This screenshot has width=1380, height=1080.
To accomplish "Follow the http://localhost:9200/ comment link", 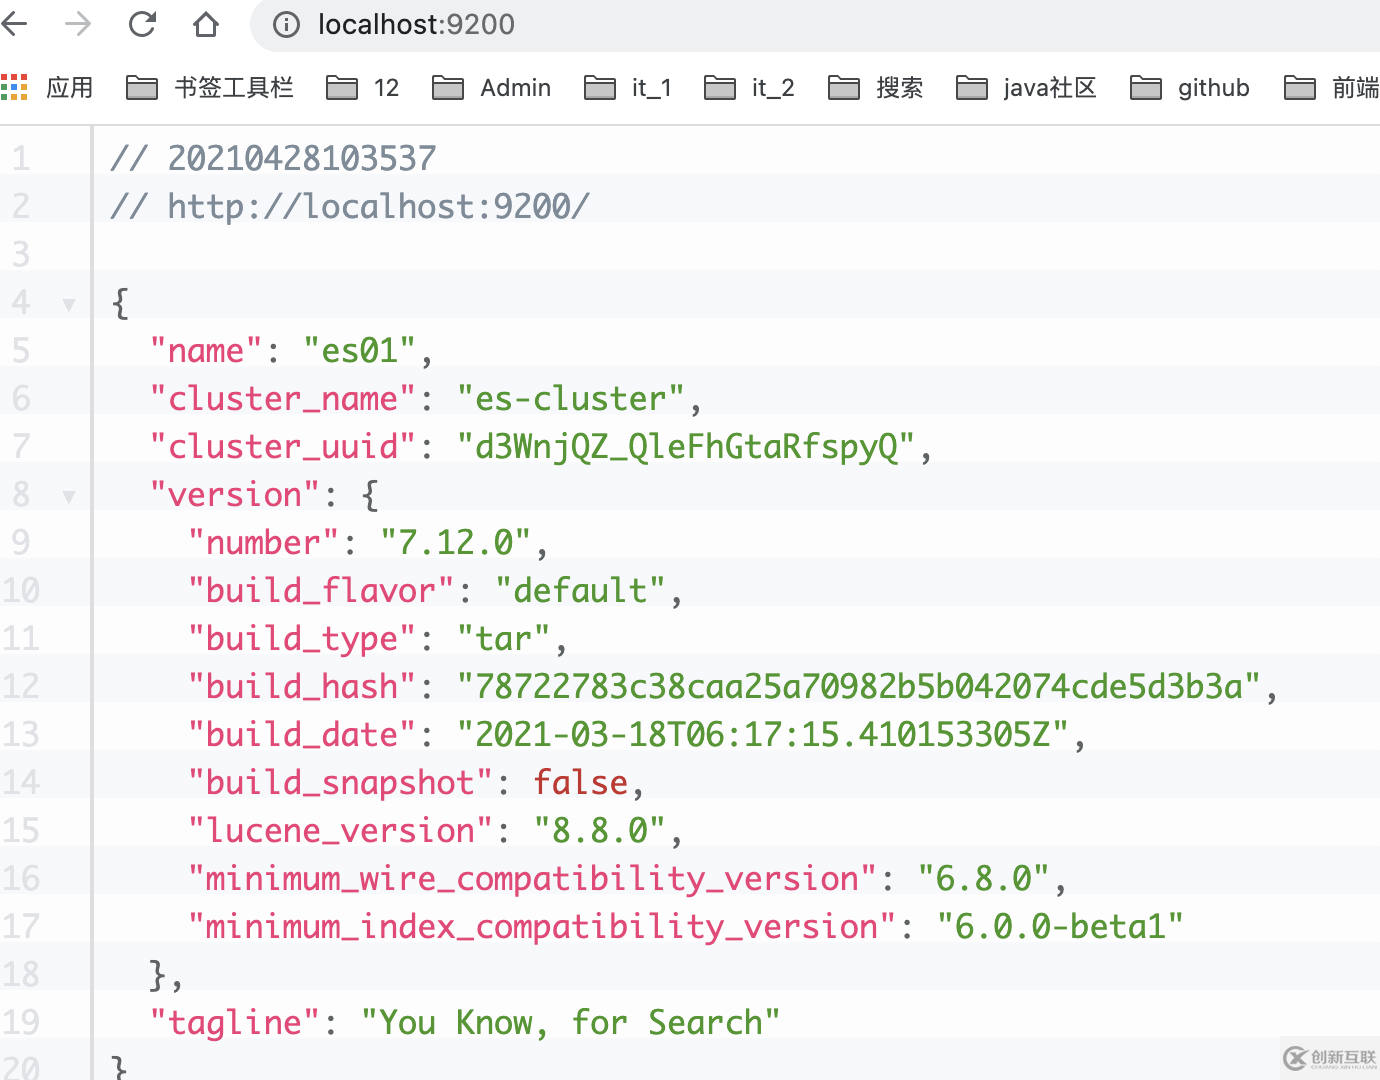I will click(378, 207).
